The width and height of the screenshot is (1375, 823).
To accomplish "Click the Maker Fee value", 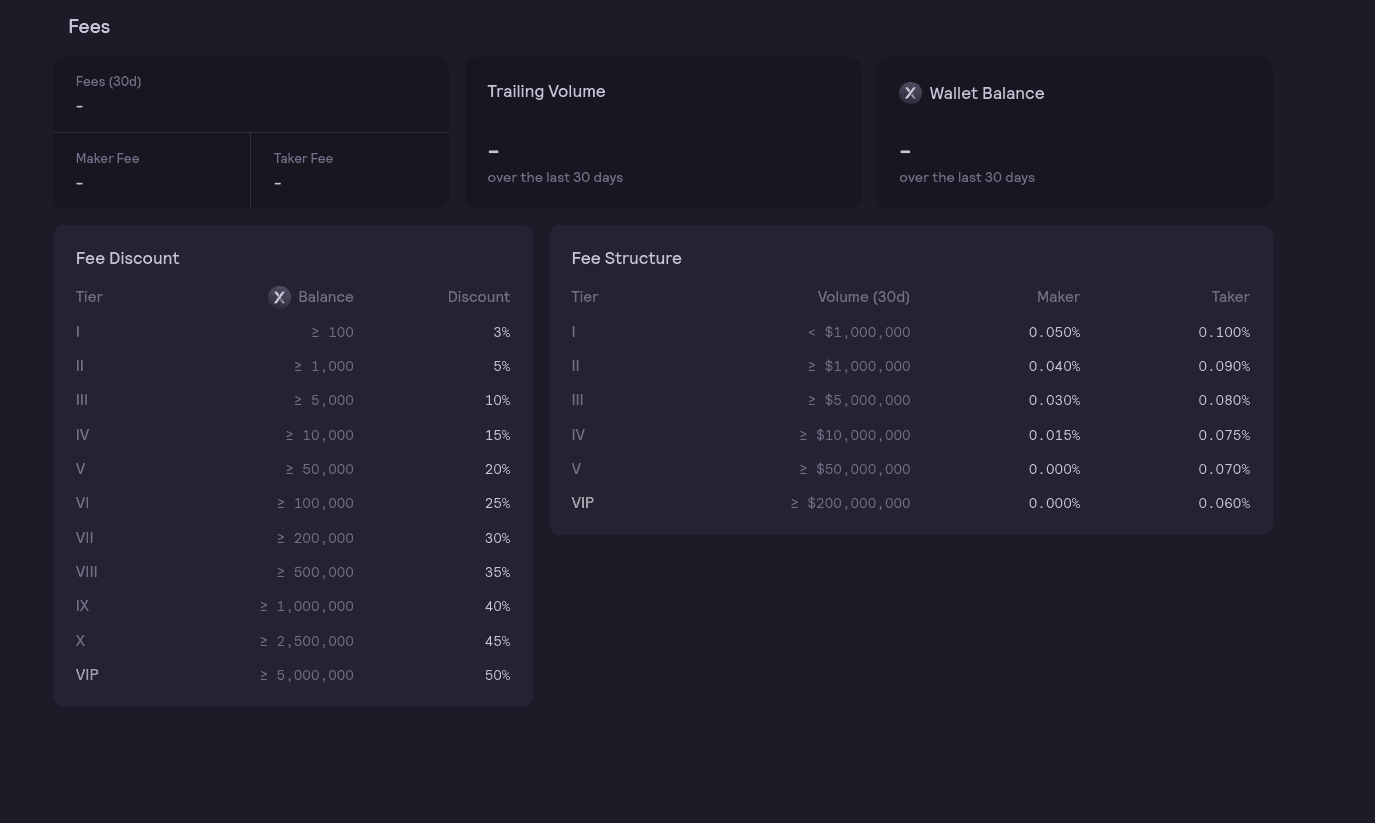I will coord(79,183).
